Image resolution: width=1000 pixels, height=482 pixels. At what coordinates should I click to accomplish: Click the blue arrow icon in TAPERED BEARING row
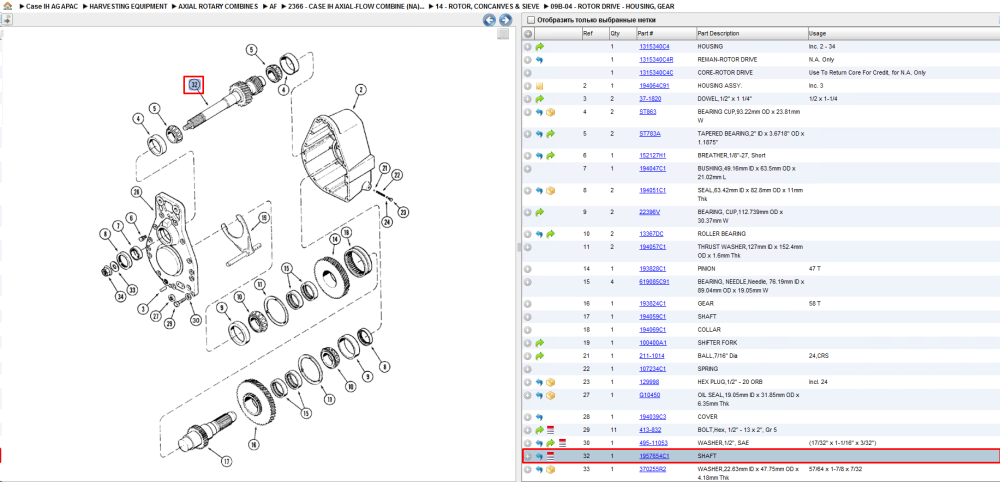pyautogui.click(x=540, y=134)
